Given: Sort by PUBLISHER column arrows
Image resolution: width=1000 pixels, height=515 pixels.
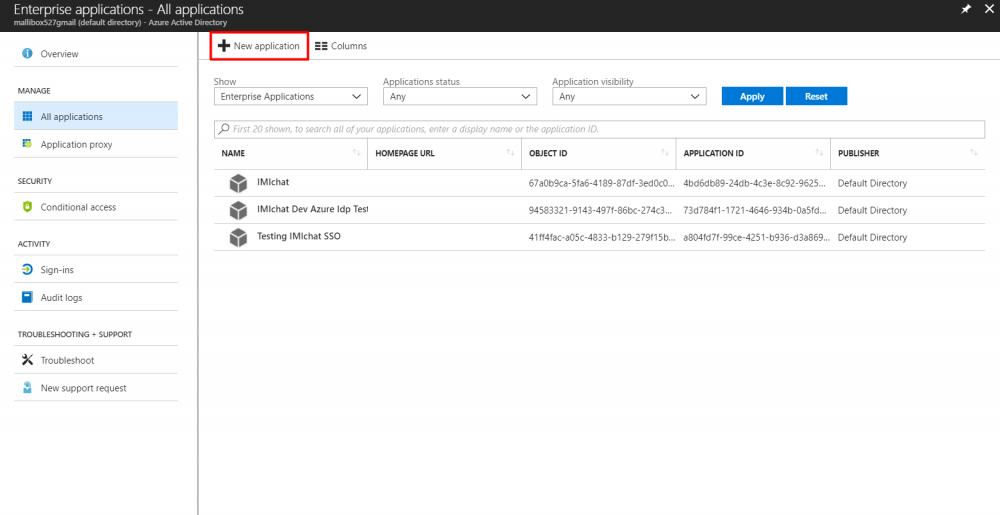Looking at the screenshot, I should 973,153.
